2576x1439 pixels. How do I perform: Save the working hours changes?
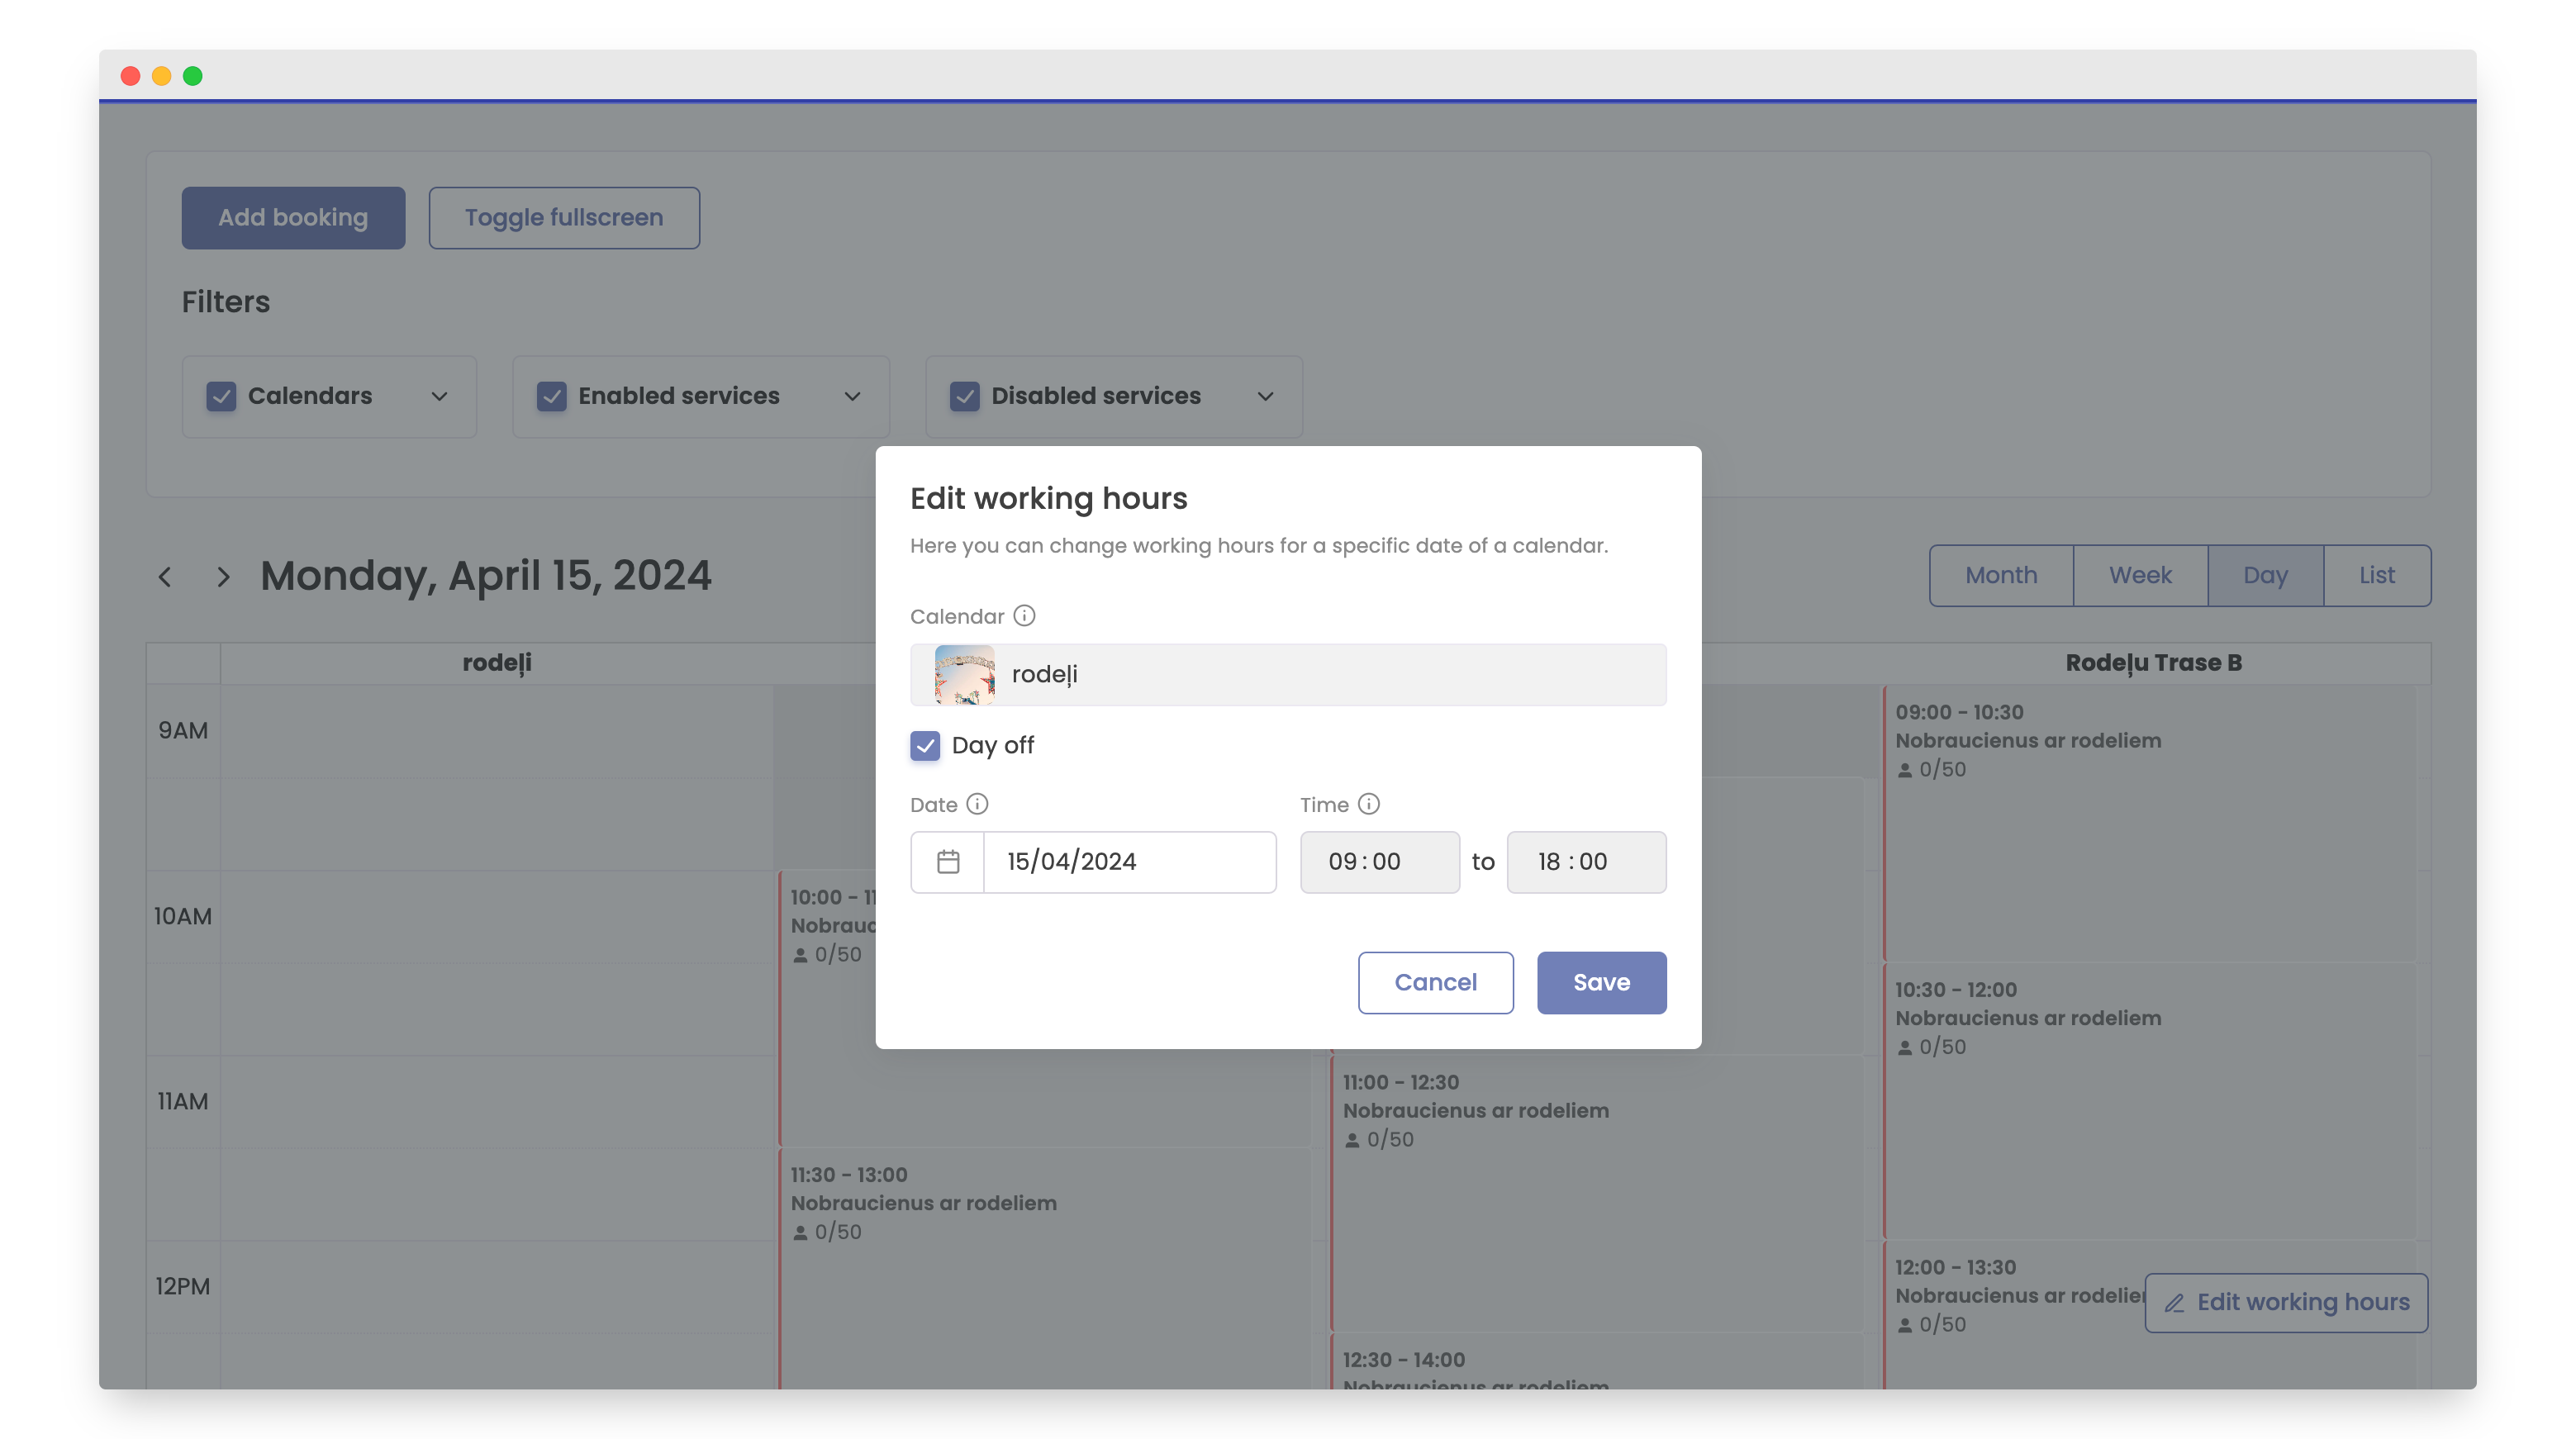coord(1601,982)
